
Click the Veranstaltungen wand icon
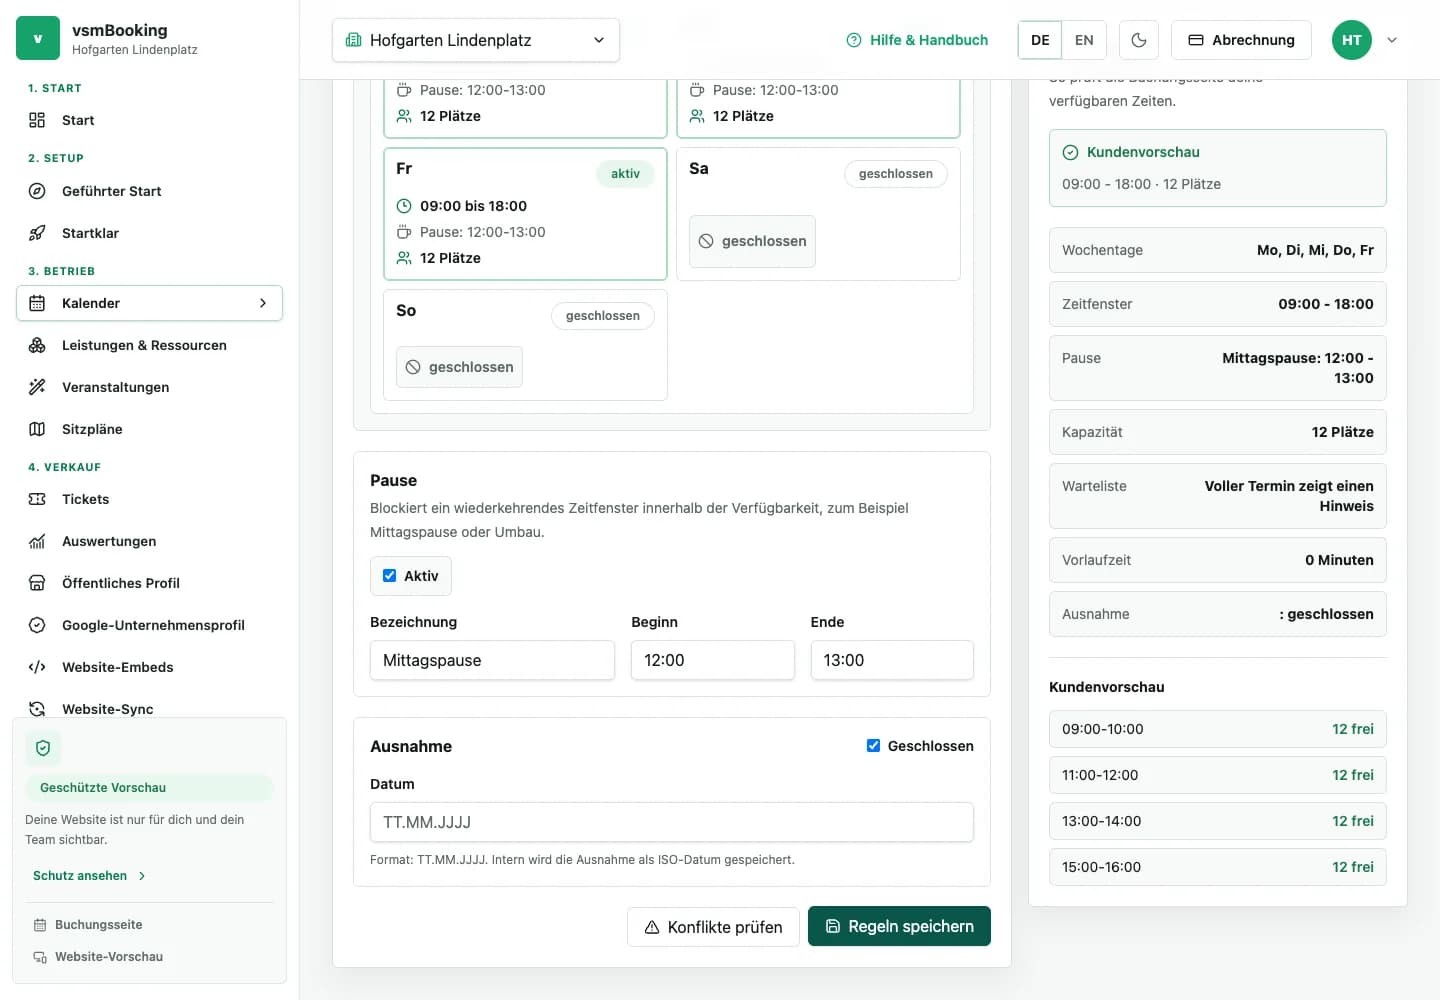tap(37, 387)
